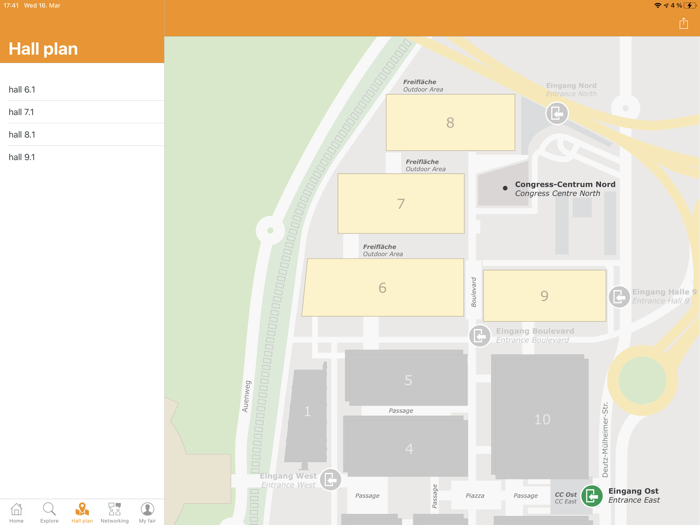Viewport: 700px width, 525px height.
Task: Tap the battery indicator in status bar
Action: click(690, 5)
